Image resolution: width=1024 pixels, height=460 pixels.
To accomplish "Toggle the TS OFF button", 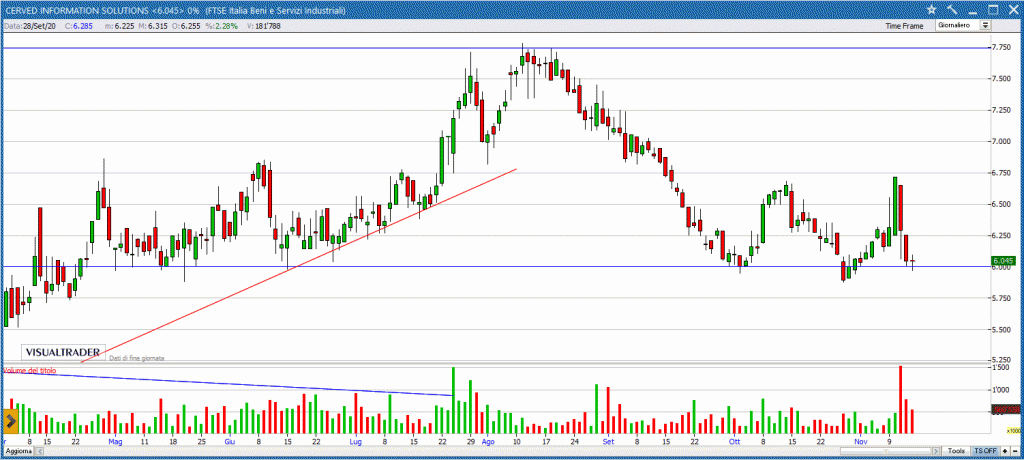I will point(985,452).
